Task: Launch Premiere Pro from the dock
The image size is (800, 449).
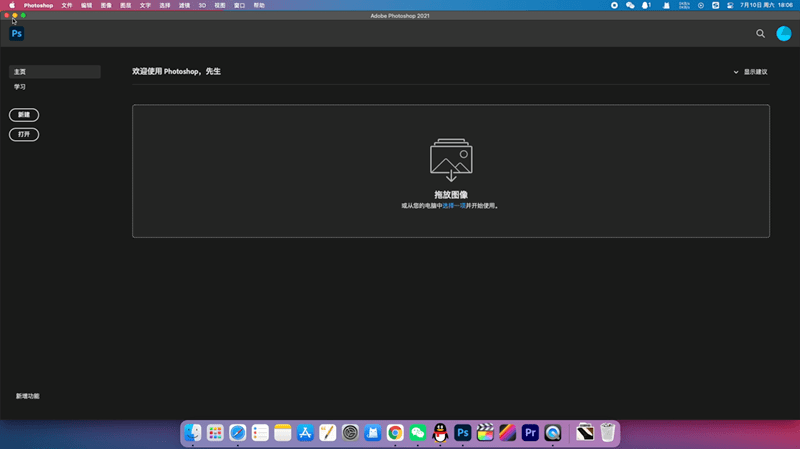Action: [530, 433]
